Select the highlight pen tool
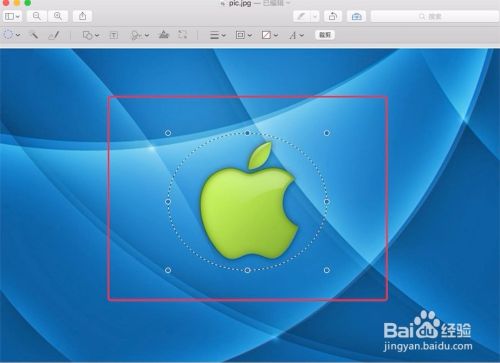500x363 pixels. tap(302, 16)
